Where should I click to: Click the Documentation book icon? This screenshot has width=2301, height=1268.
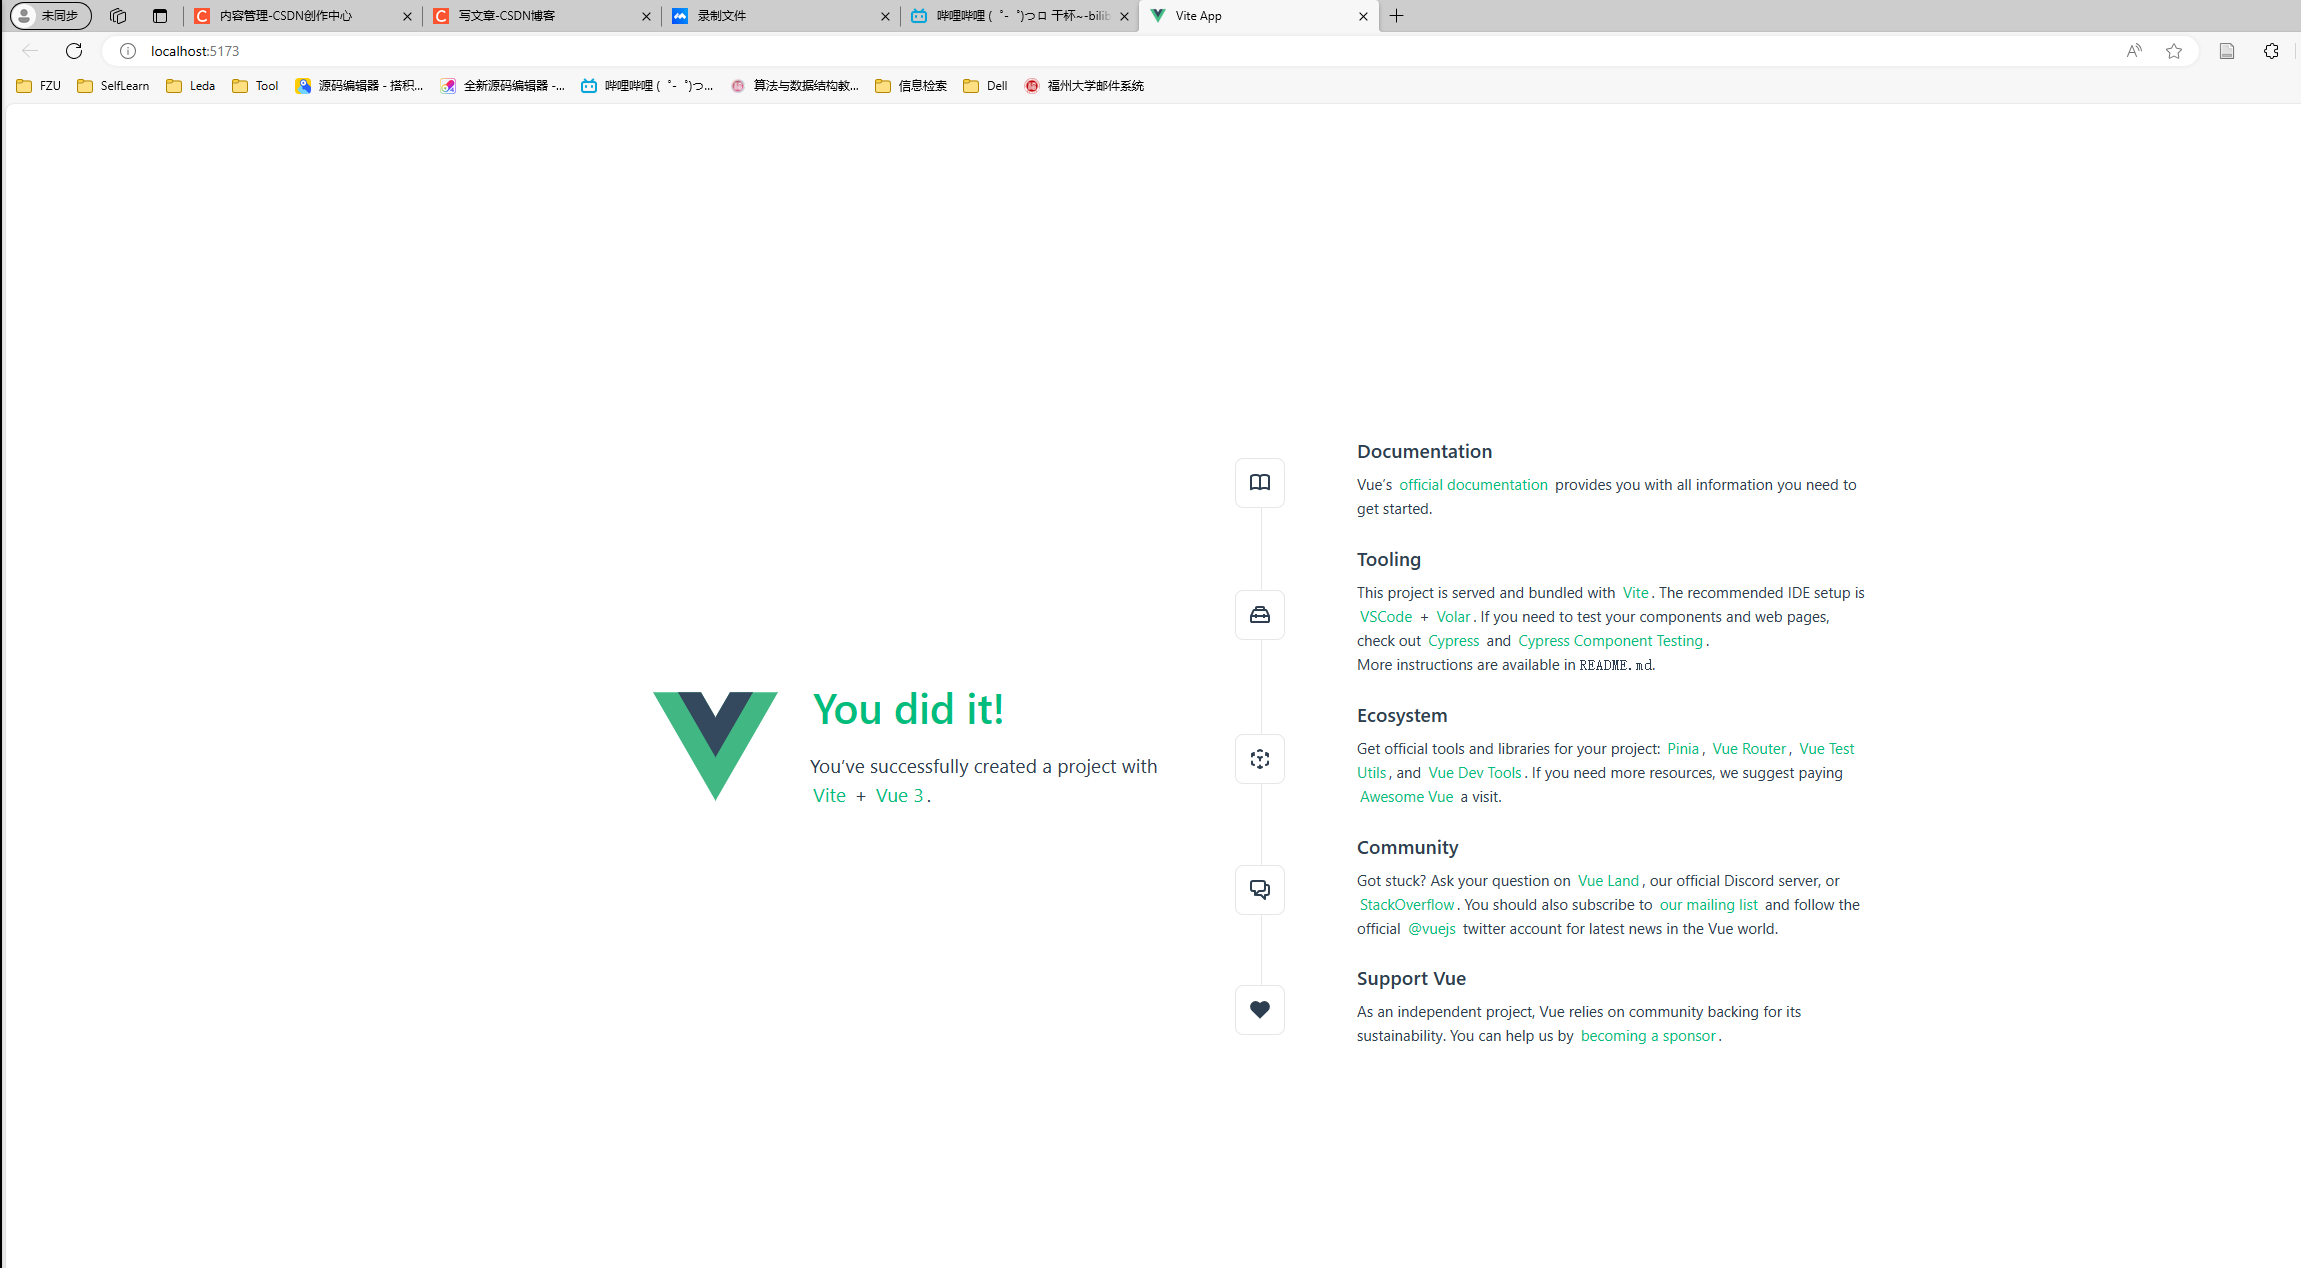coord(1259,483)
